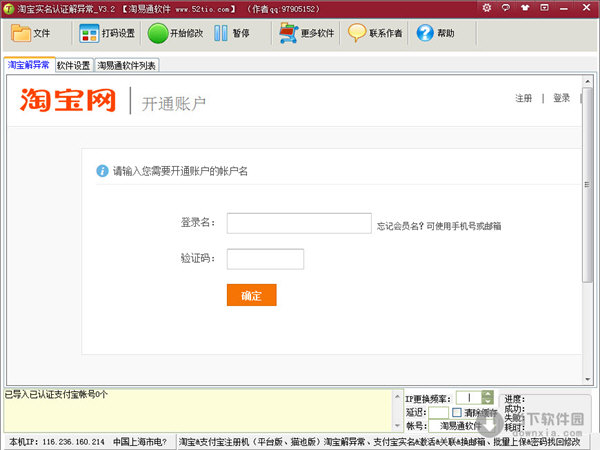Viewport: 600px width, 450px height.
Task: Click the 登录 link
Action: coord(561,98)
